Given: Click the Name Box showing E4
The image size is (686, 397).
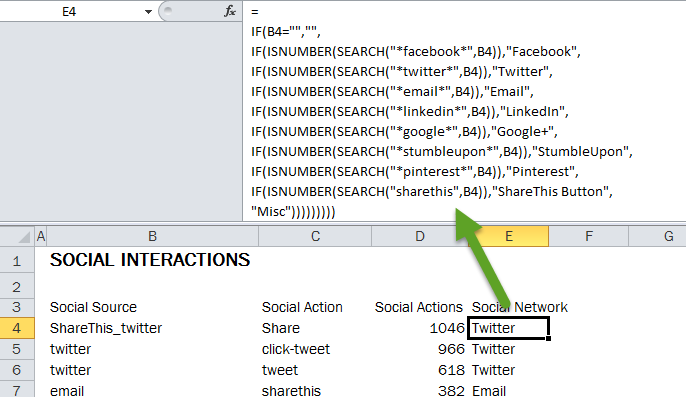Looking at the screenshot, I should click(70, 12).
